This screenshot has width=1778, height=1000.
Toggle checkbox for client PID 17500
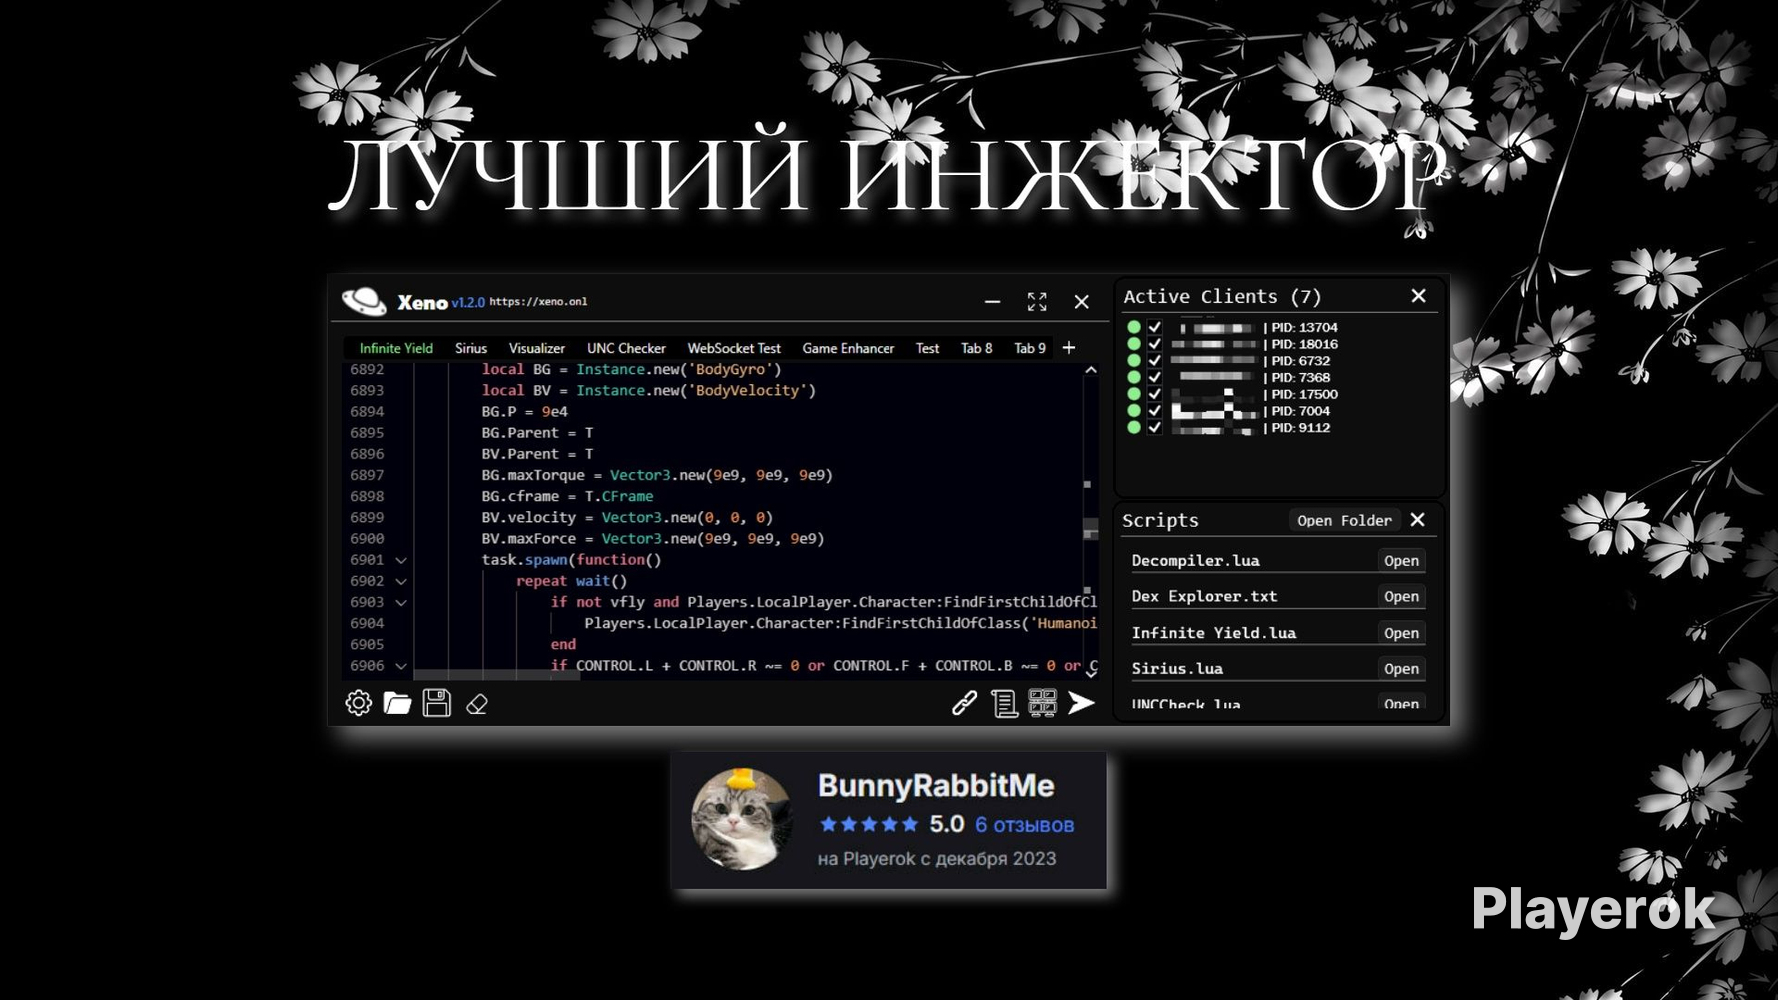pos(1155,394)
